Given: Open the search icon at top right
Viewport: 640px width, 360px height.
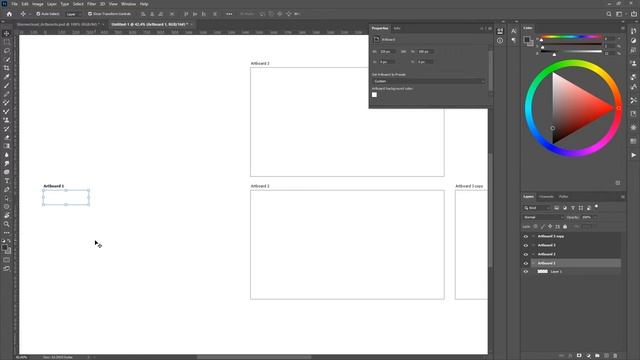Looking at the screenshot, I should [609, 14].
